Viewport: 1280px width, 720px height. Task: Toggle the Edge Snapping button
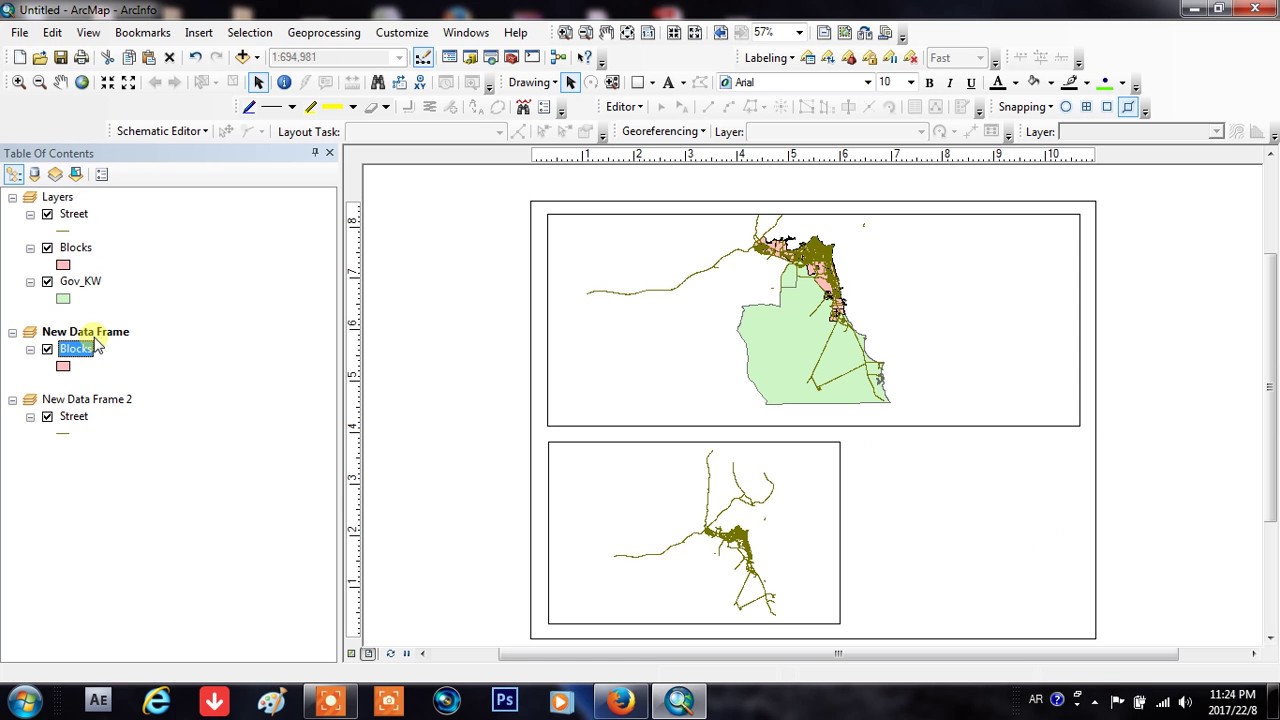(1128, 107)
